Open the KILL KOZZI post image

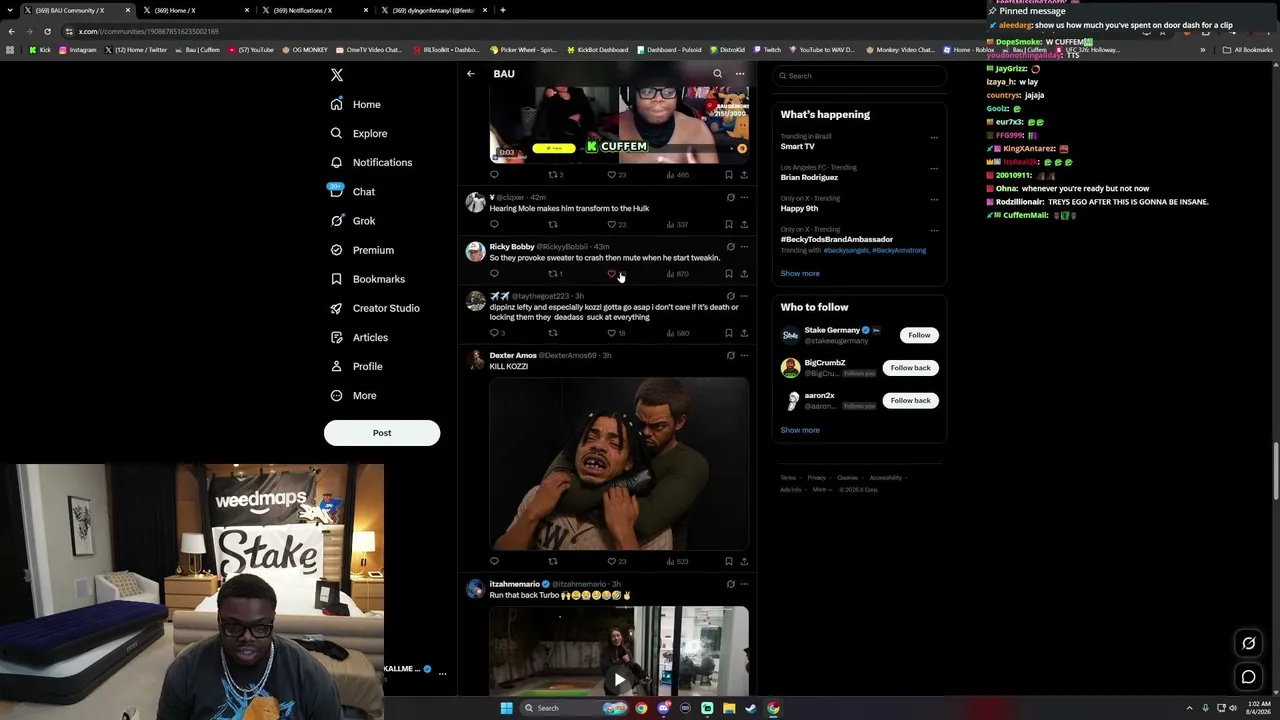pos(619,464)
